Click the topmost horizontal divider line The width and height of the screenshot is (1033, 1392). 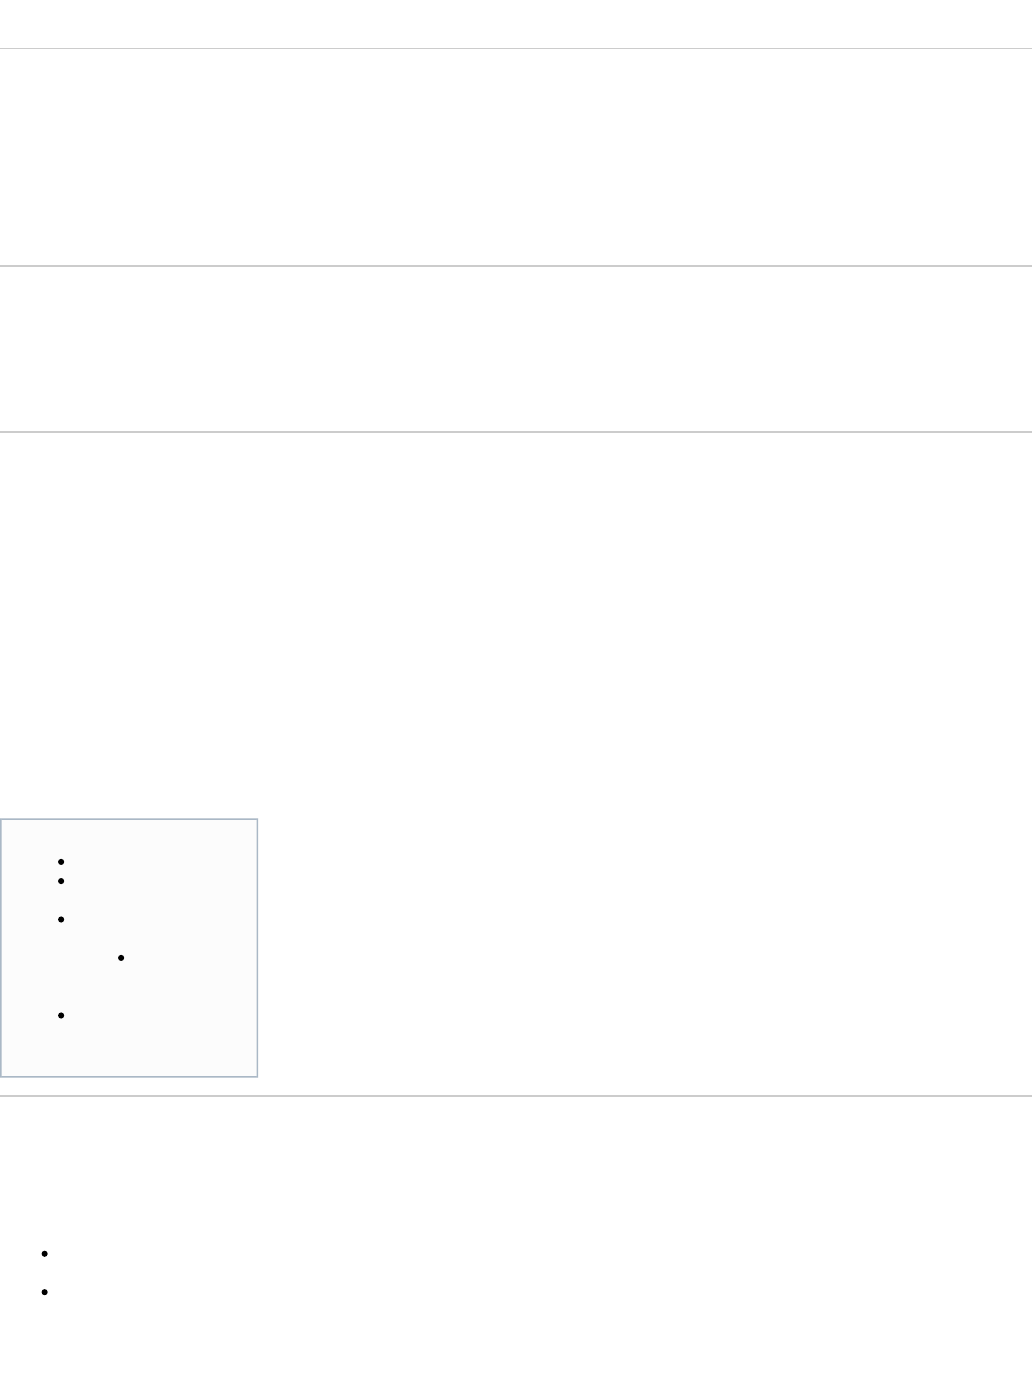[516, 48]
